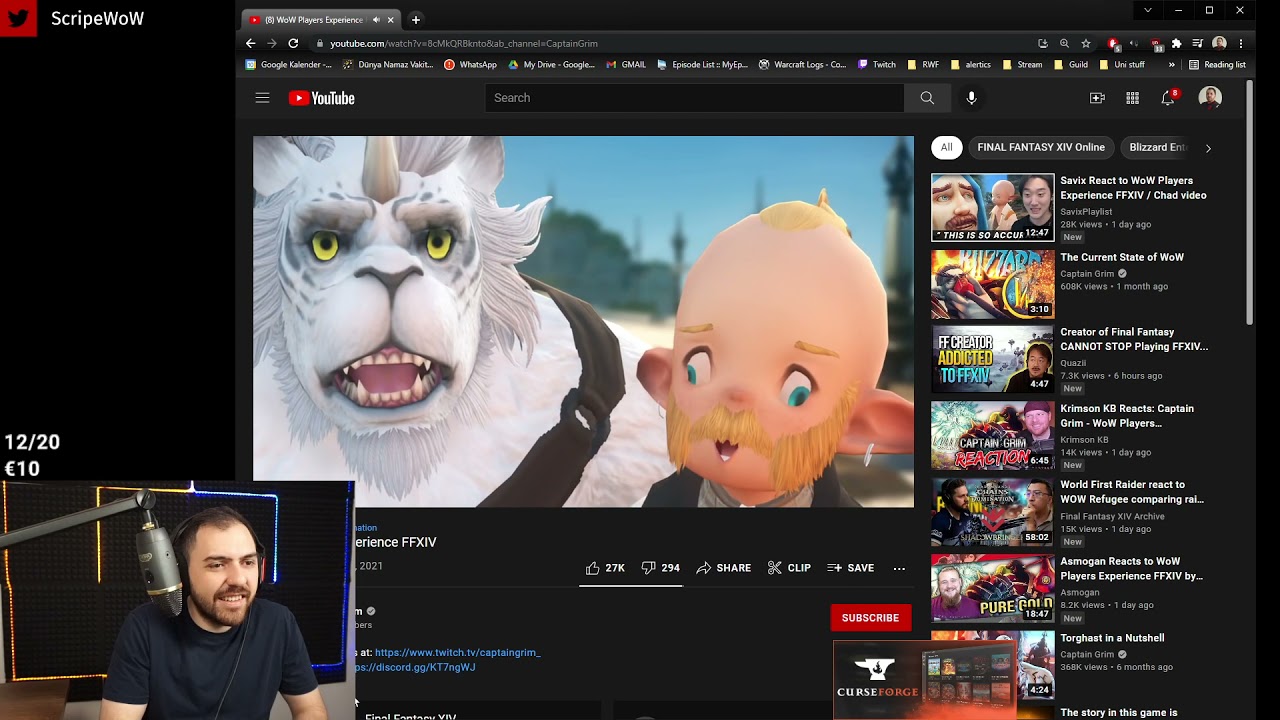Start voice search with the microphone

pyautogui.click(x=971, y=98)
